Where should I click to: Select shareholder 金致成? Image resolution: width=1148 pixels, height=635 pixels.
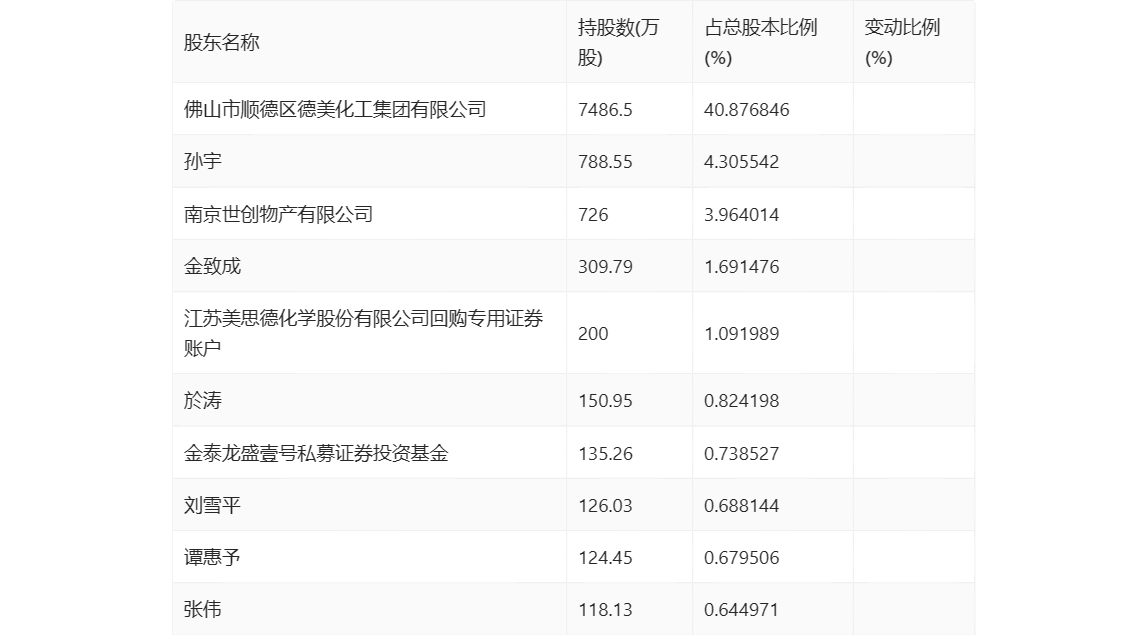point(212,266)
